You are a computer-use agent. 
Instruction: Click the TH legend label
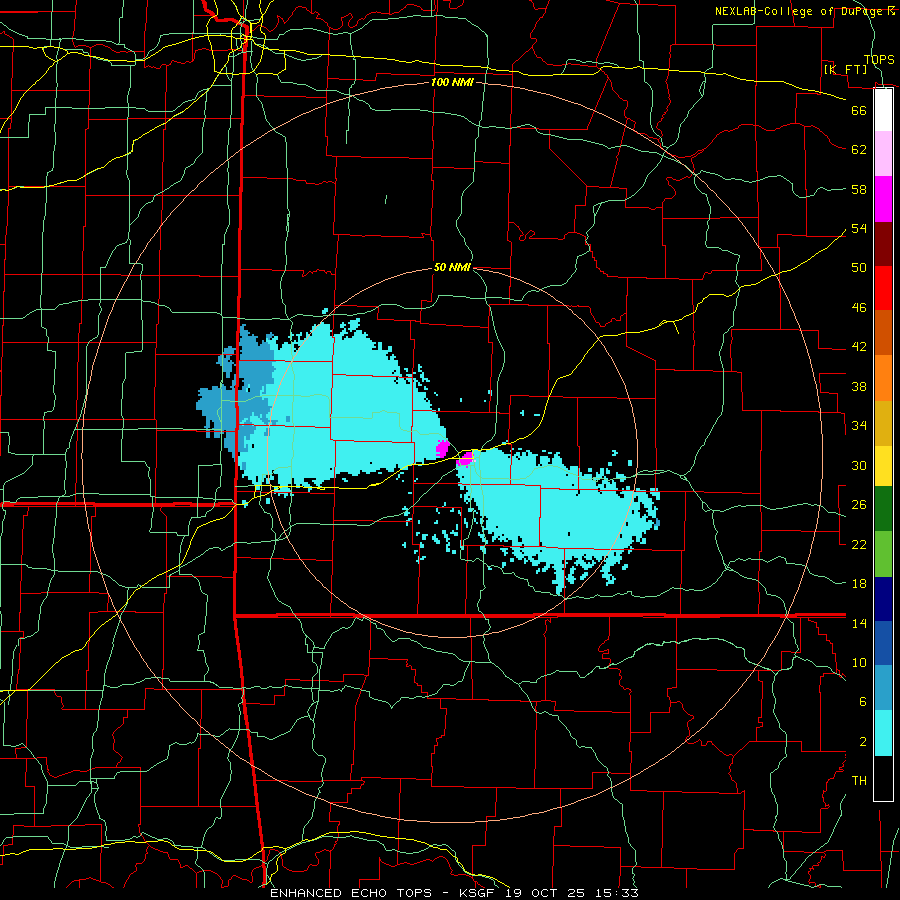[859, 781]
